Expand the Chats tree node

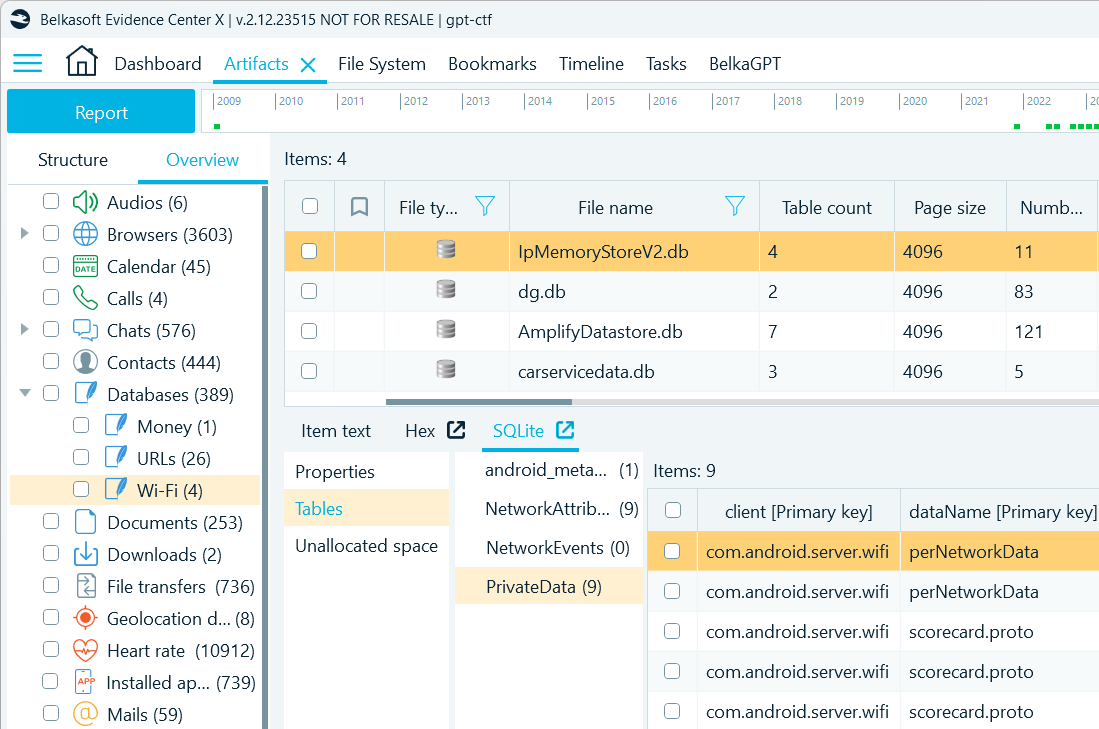pos(24,329)
